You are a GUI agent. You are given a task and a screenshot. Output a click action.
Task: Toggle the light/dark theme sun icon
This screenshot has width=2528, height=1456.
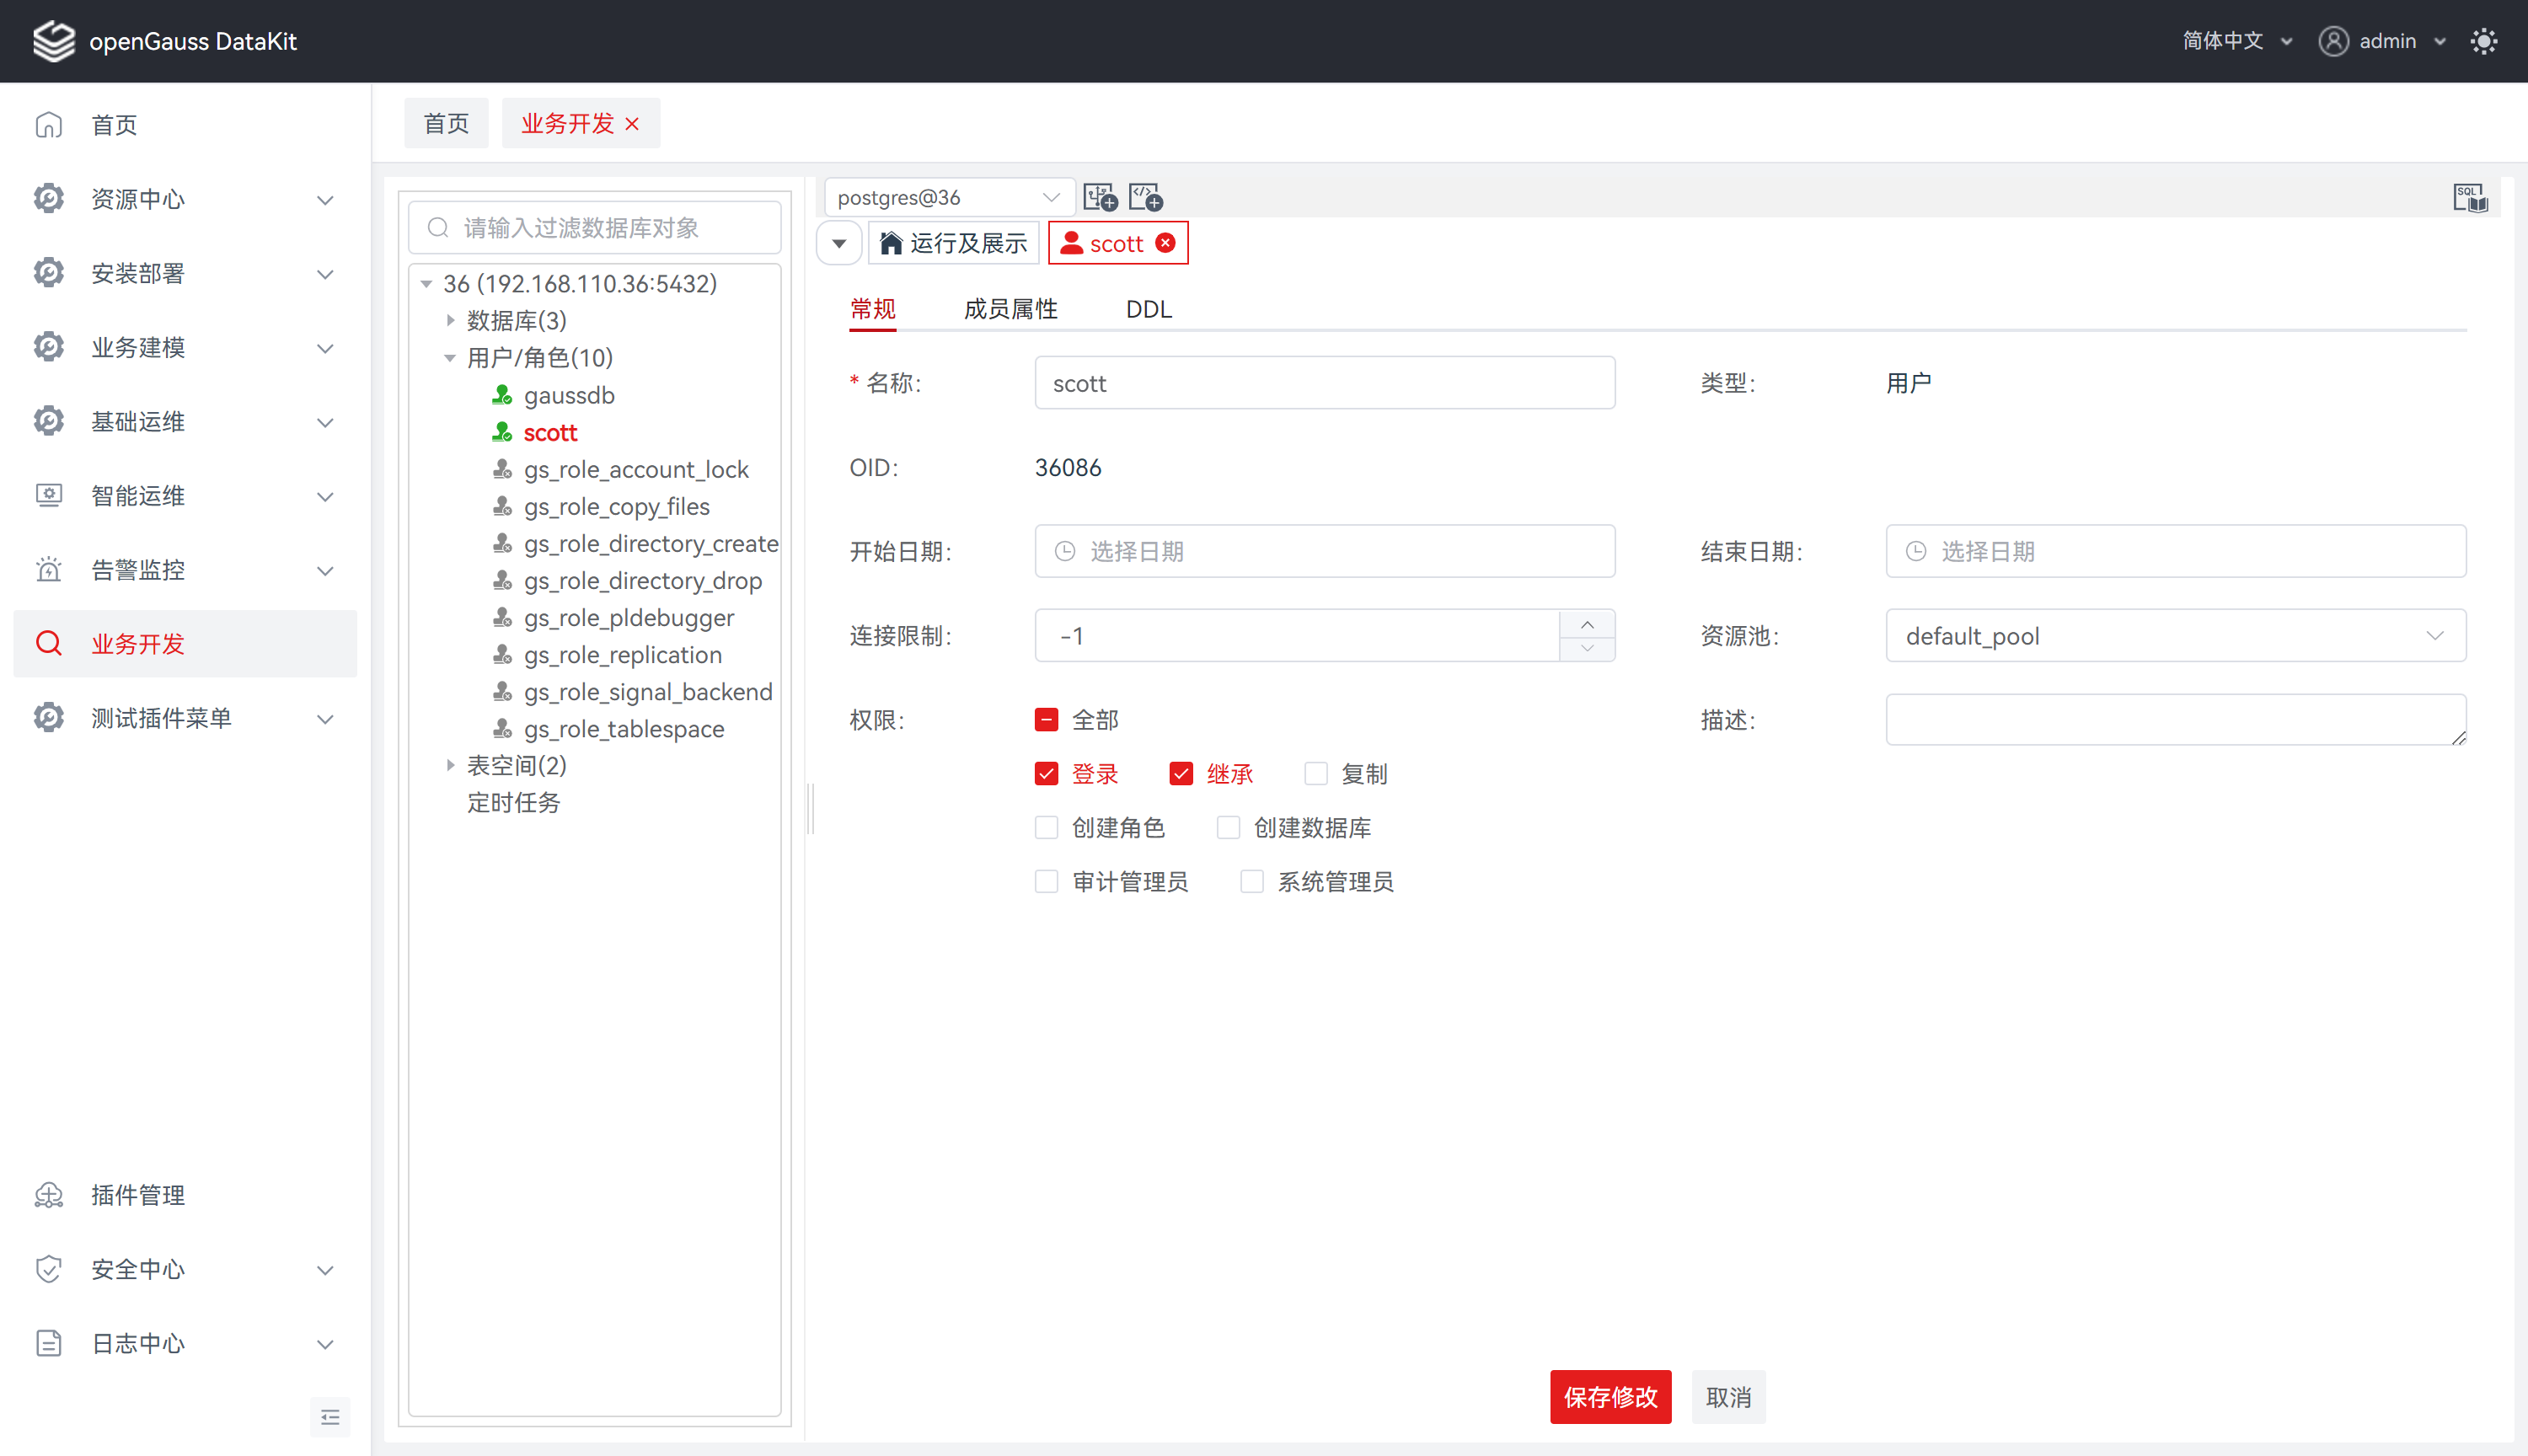[x=2483, y=41]
